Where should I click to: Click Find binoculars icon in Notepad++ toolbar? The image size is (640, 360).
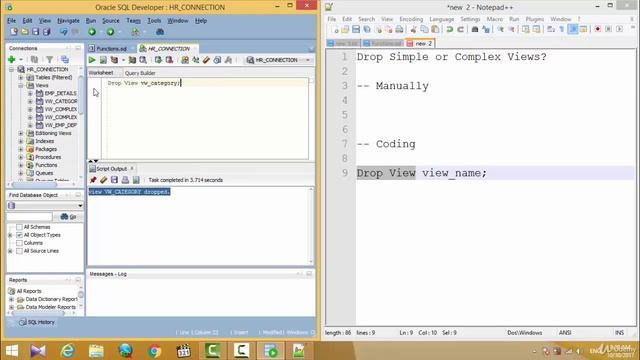(x=475, y=29)
